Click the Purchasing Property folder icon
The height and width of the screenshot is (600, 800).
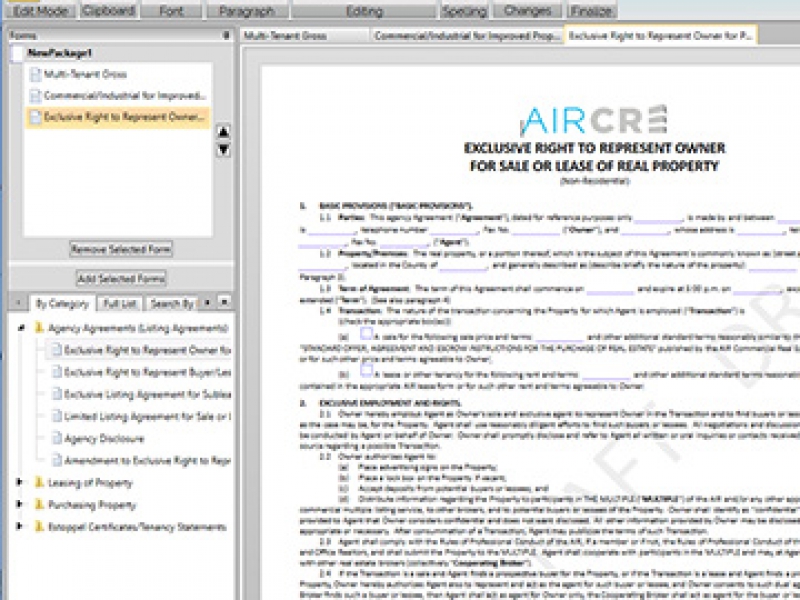(x=38, y=504)
